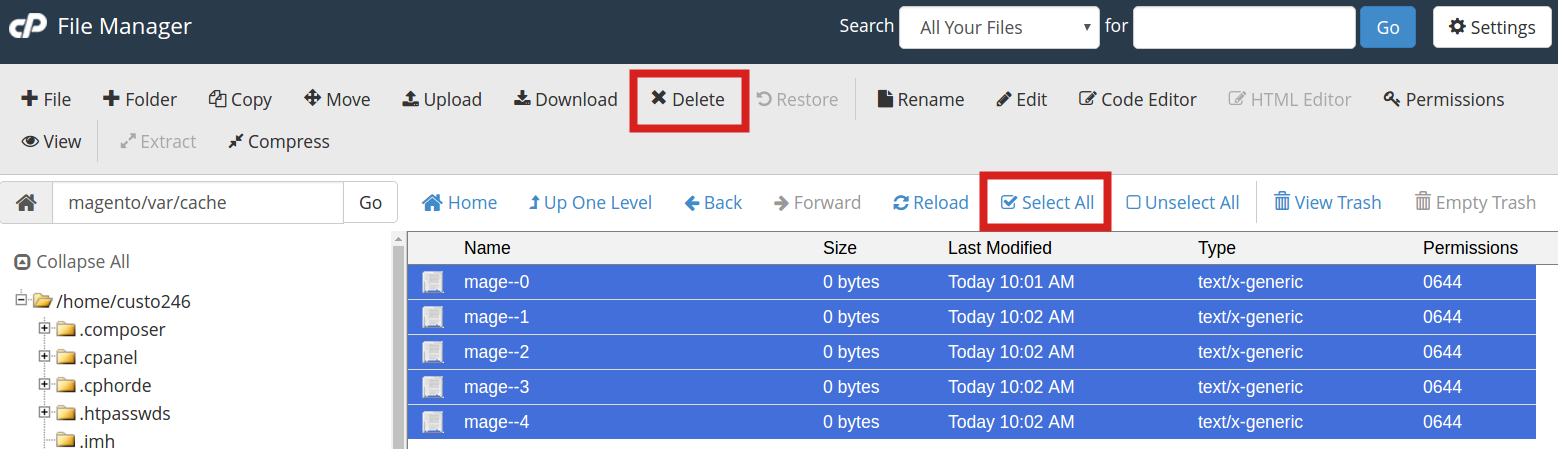The width and height of the screenshot is (1558, 449).
Task: Click the Delete toolbar icon
Action: 659,99
